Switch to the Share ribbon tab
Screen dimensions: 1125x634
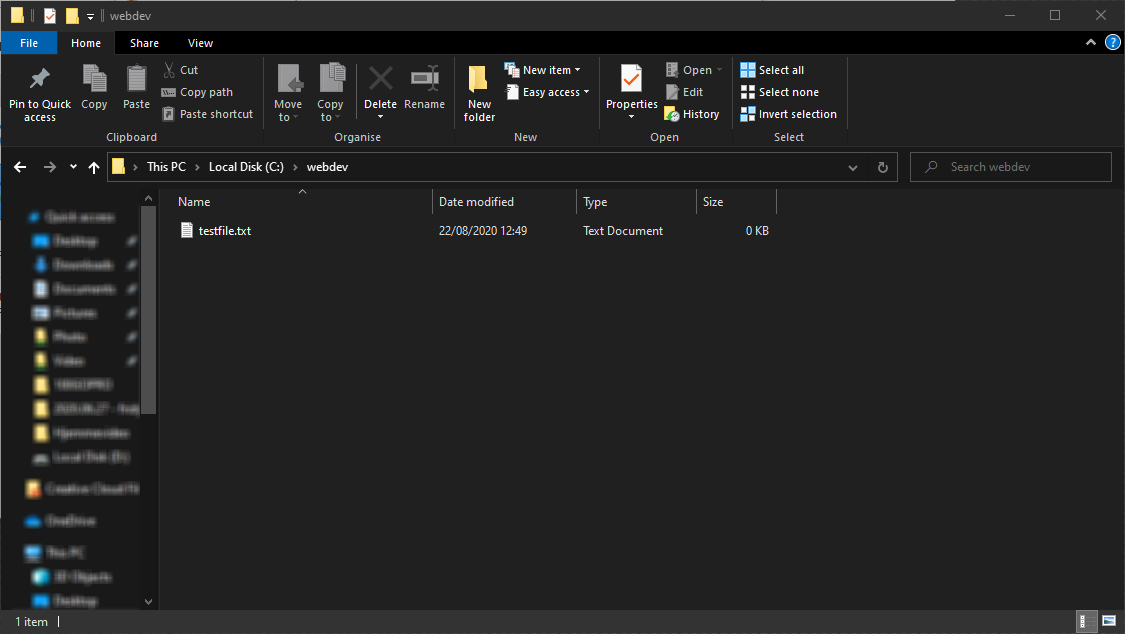tap(144, 43)
